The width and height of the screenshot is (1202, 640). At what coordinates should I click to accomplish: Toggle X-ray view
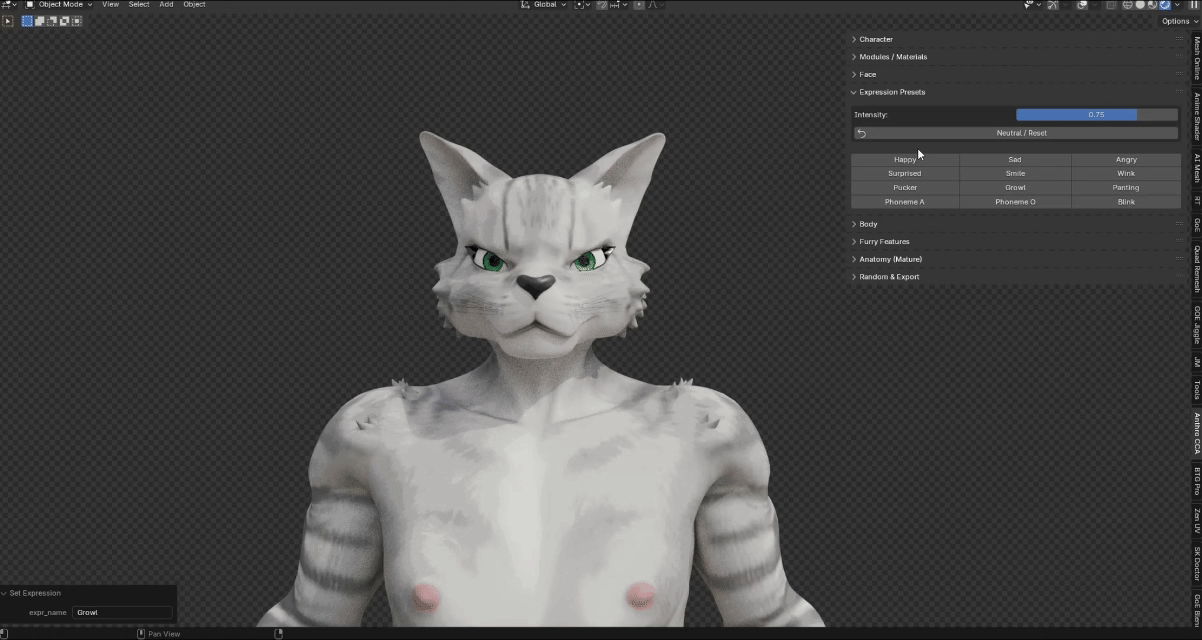(1111, 5)
